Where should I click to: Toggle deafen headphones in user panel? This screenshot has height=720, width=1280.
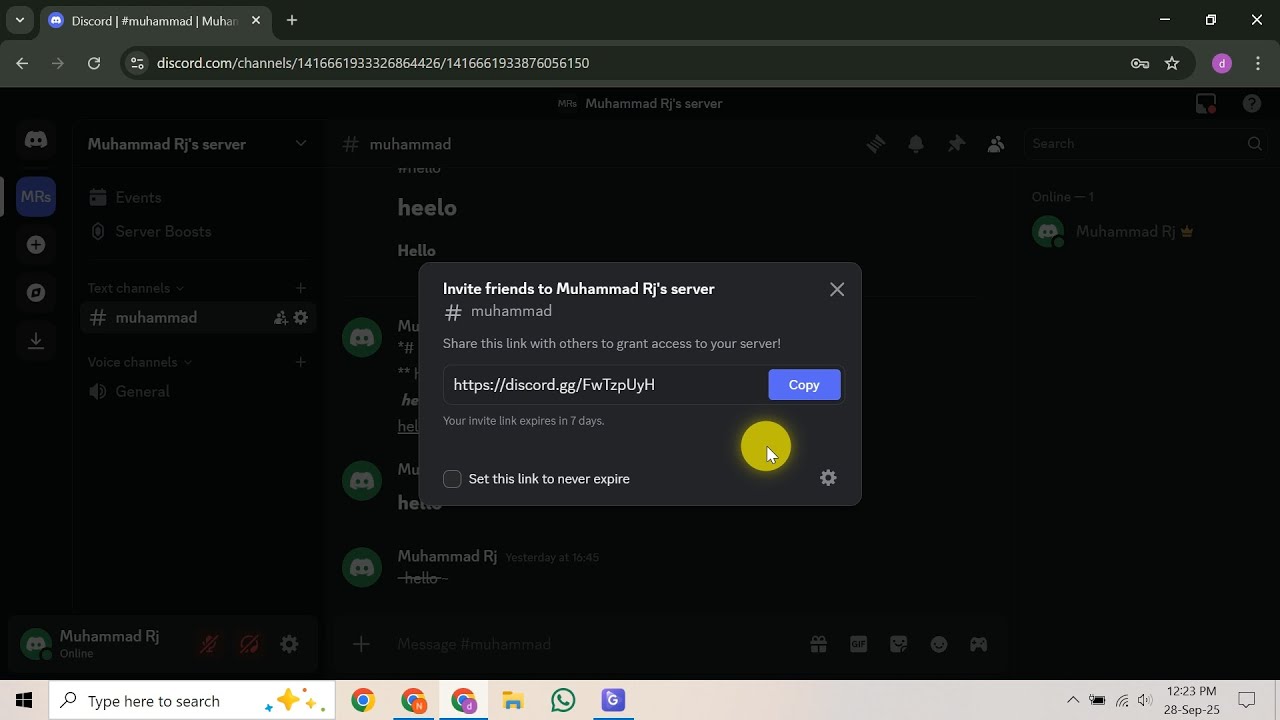click(249, 645)
